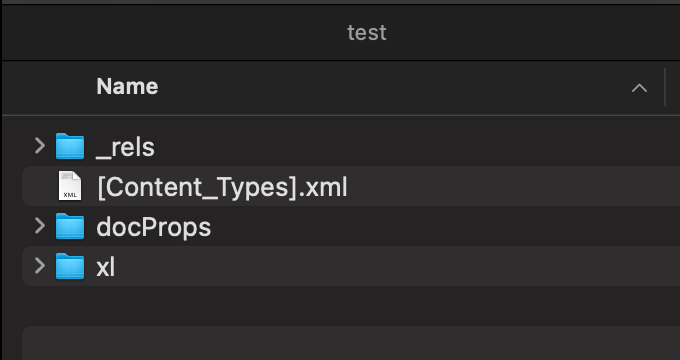Click the docProps blue folder icon
This screenshot has height=360, width=680.
tap(70, 226)
